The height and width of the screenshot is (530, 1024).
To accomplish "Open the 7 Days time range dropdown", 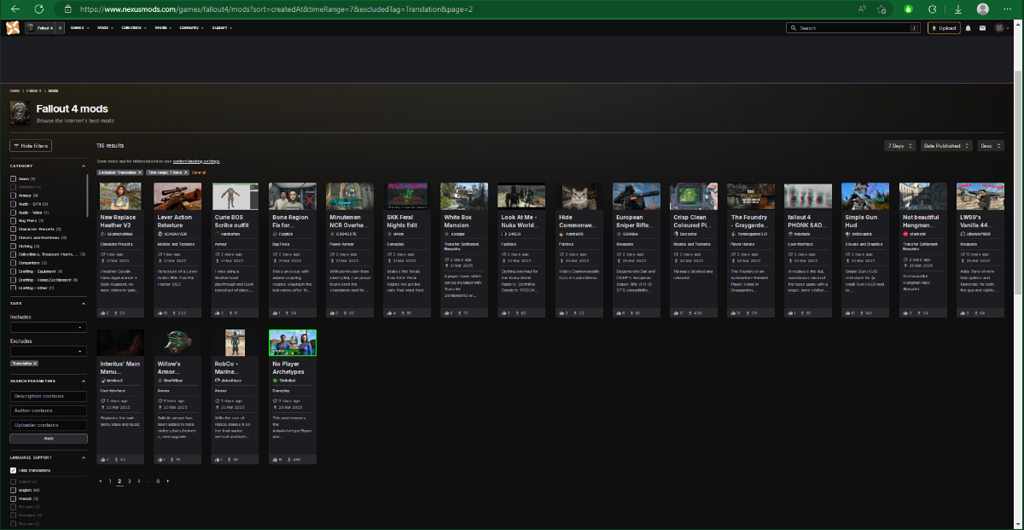I will pyautogui.click(x=900, y=146).
